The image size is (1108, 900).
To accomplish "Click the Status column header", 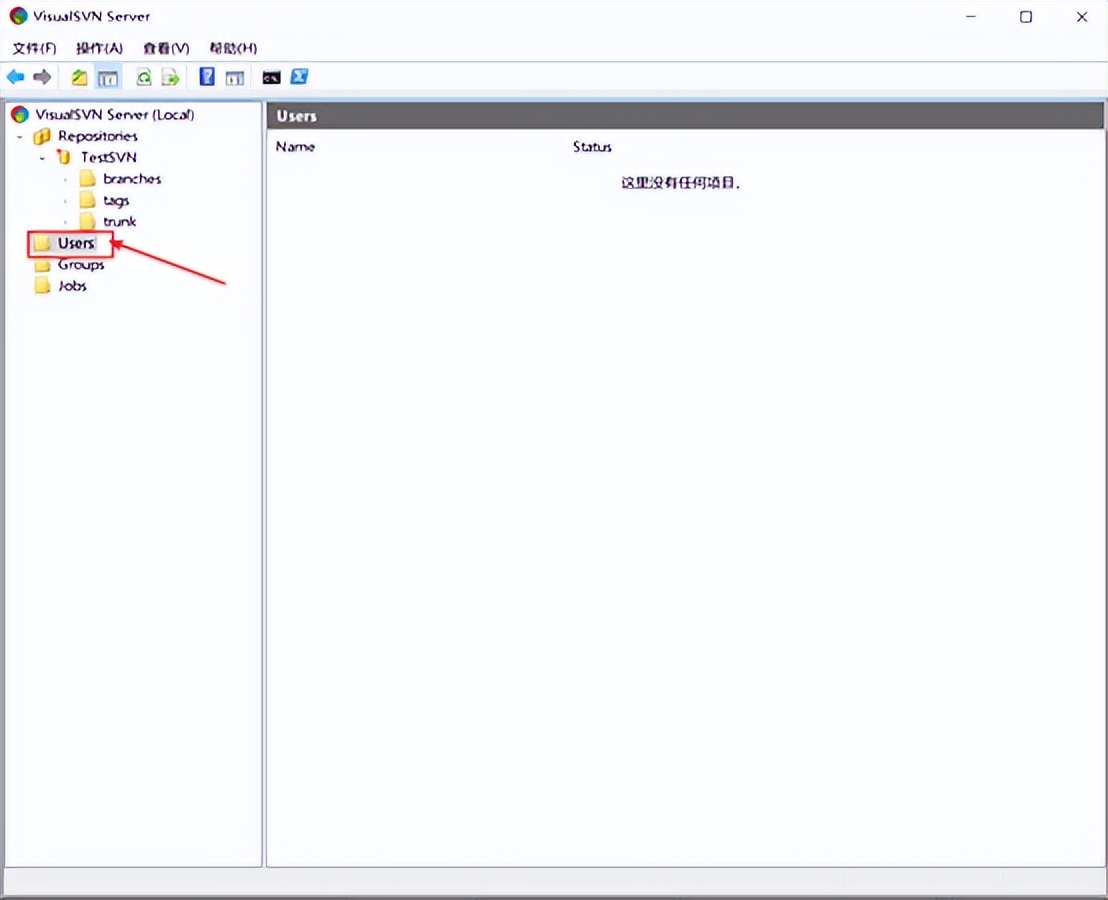I will 592,147.
